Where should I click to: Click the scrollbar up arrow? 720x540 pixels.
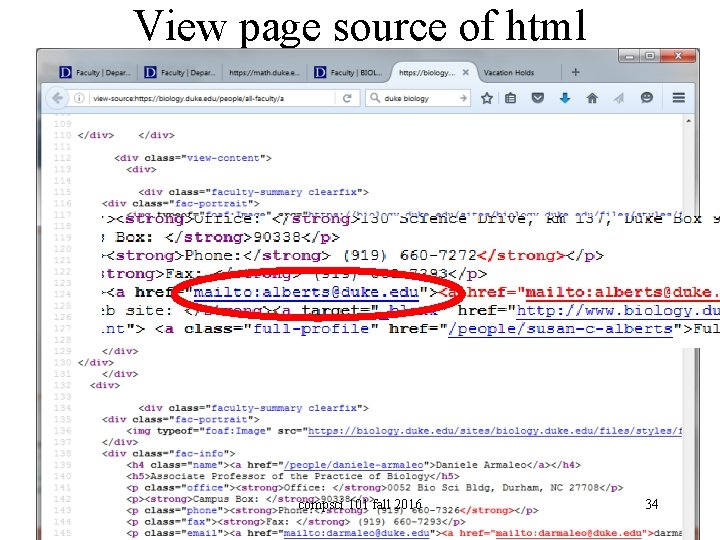point(688,121)
